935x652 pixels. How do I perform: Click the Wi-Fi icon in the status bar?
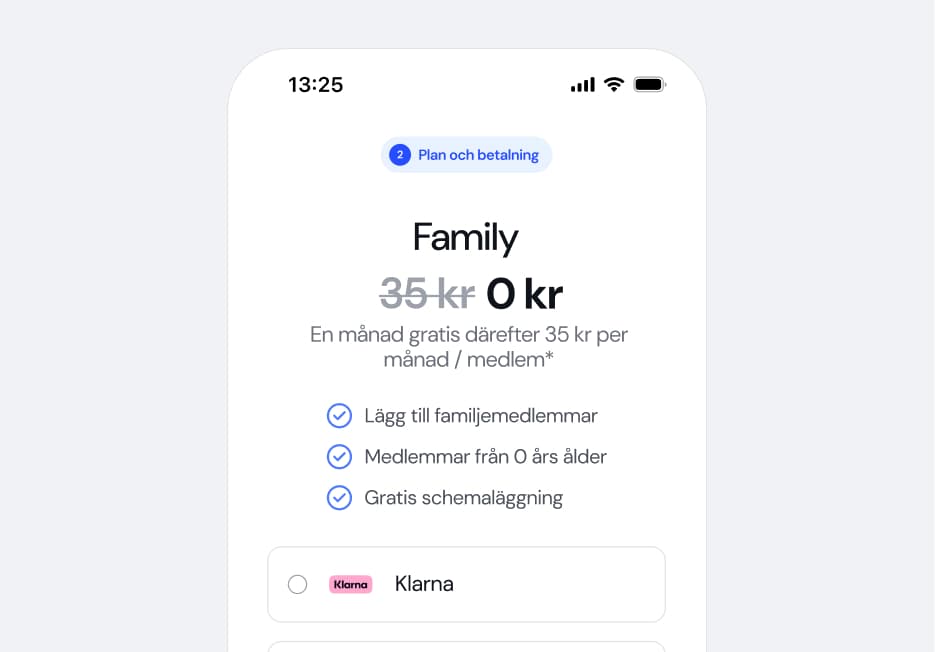pyautogui.click(x=613, y=85)
